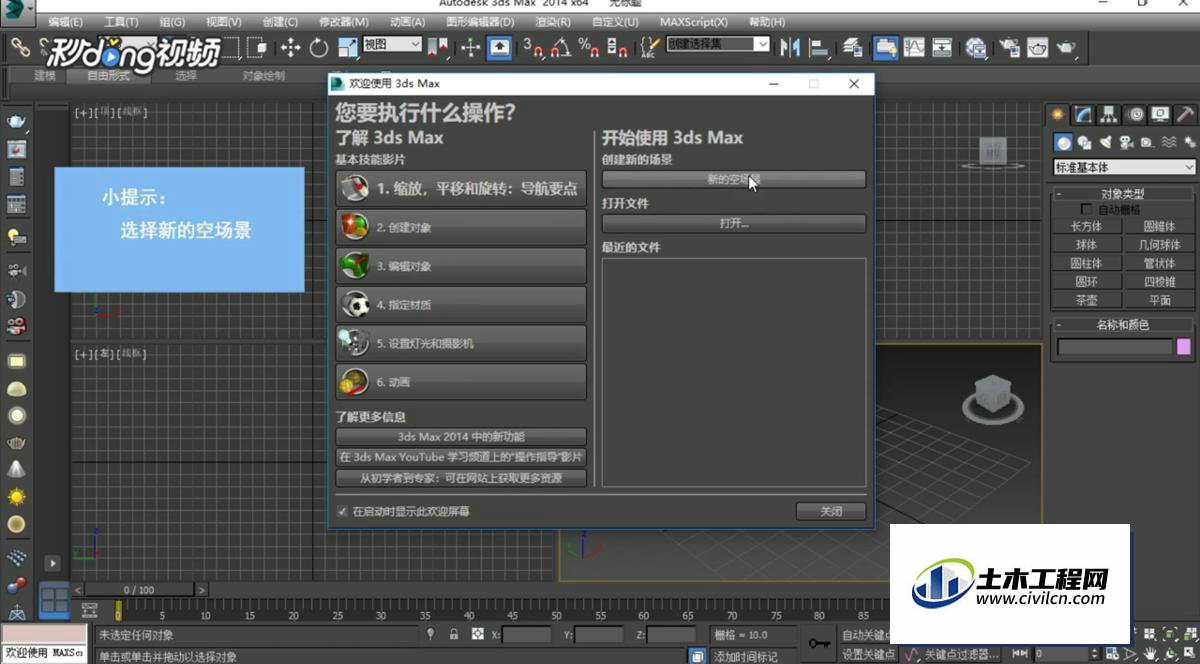Click the object name input field
Screen dimensions: 1200x664
1114,347
